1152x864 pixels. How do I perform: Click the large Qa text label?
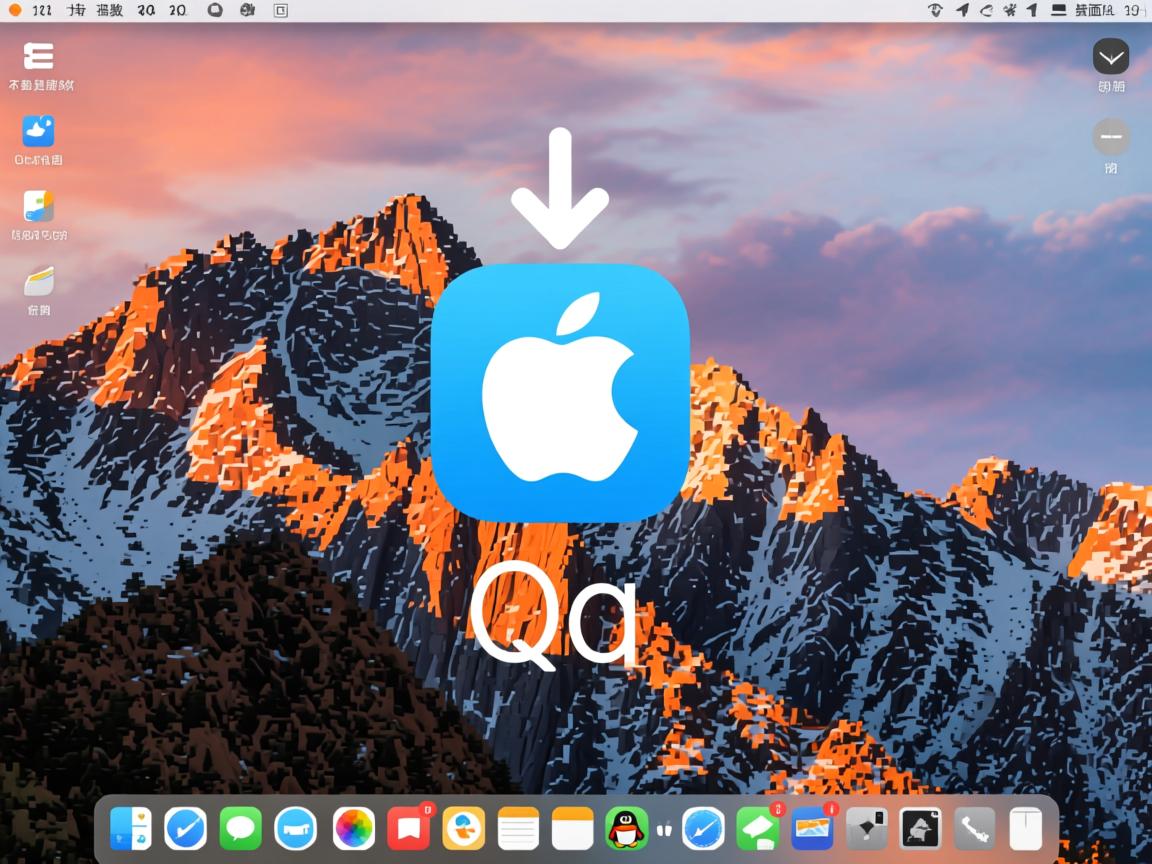[x=555, y=614]
